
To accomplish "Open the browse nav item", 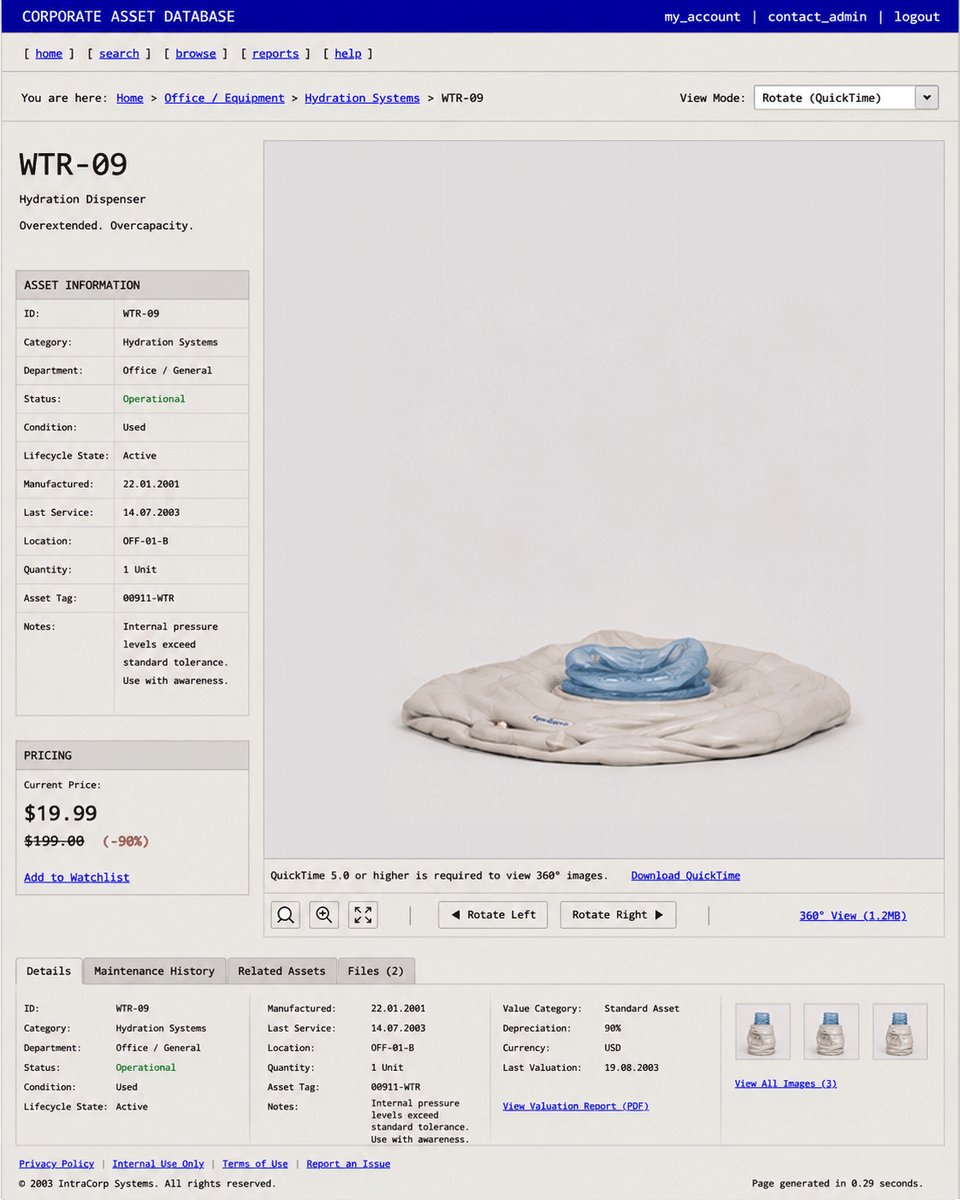I will pos(196,54).
